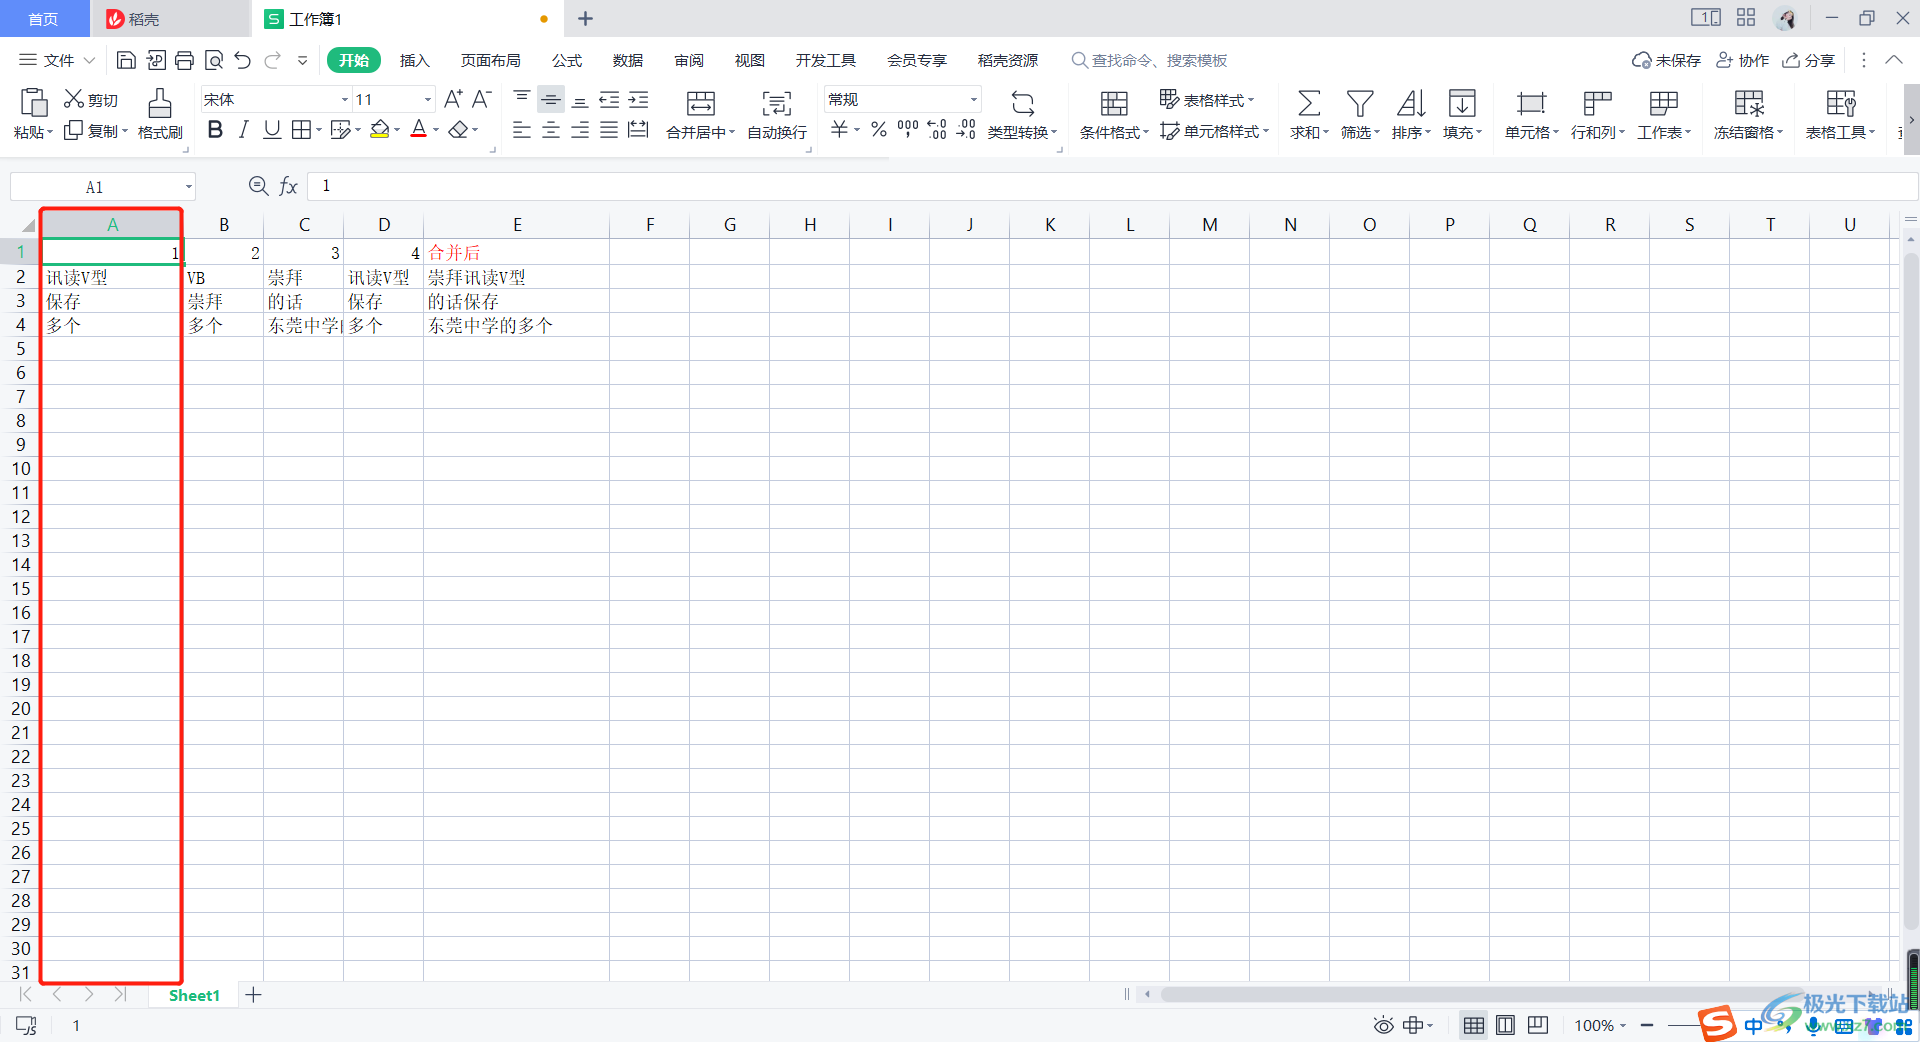Image resolution: width=1920 pixels, height=1042 pixels.
Task: Expand the Rows and Columns 行和列 dropdown
Action: pyautogui.click(x=1622, y=132)
